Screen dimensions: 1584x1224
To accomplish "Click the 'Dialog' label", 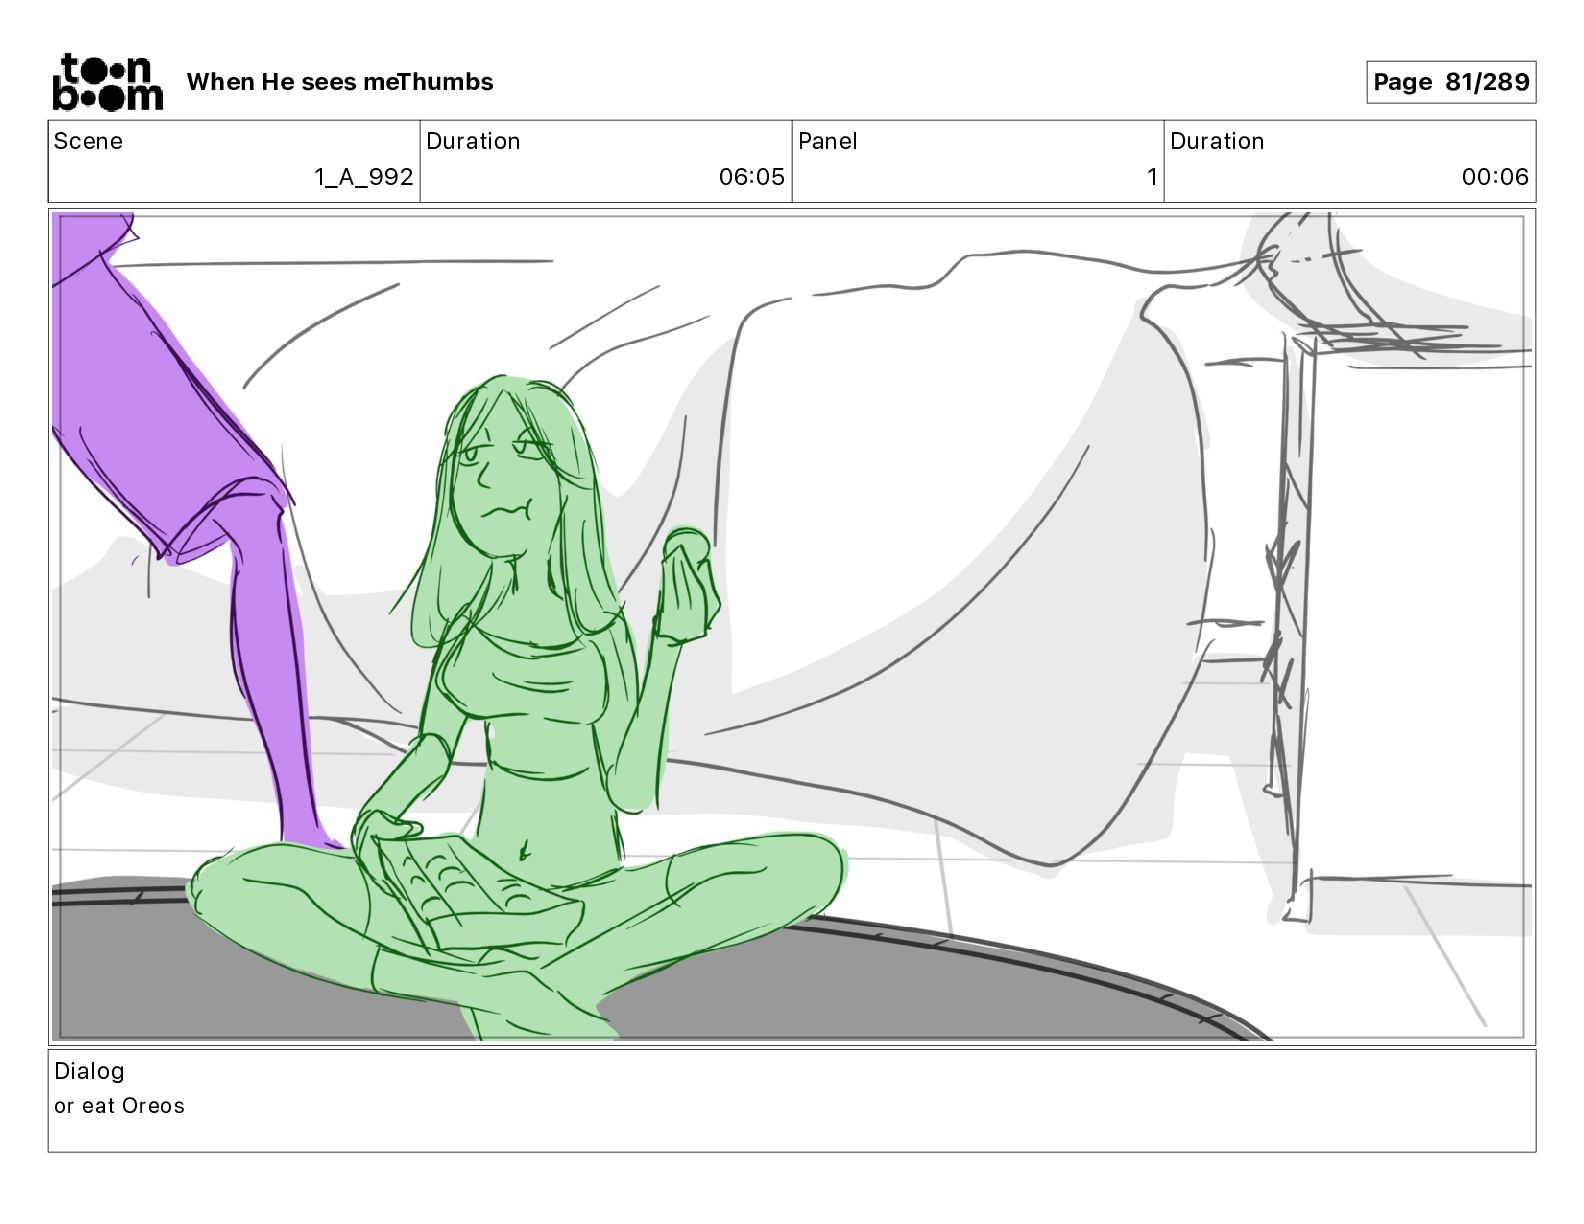I will (89, 1071).
